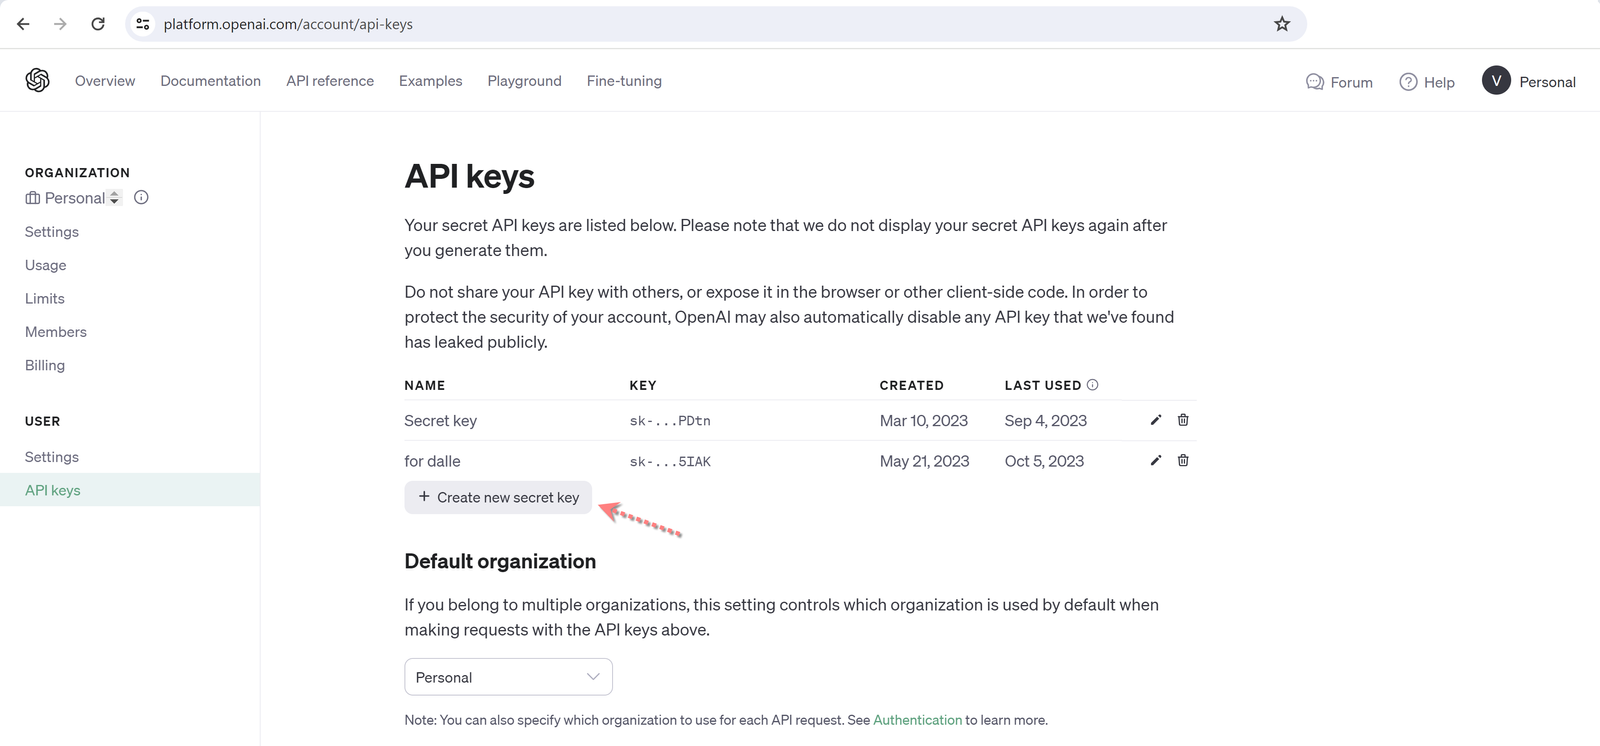Go to Fine-tuning
The image size is (1600, 746).
624,81
